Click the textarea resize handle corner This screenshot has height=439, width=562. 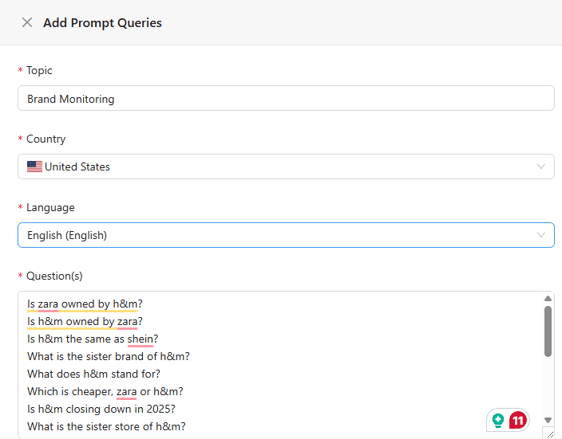click(549, 433)
